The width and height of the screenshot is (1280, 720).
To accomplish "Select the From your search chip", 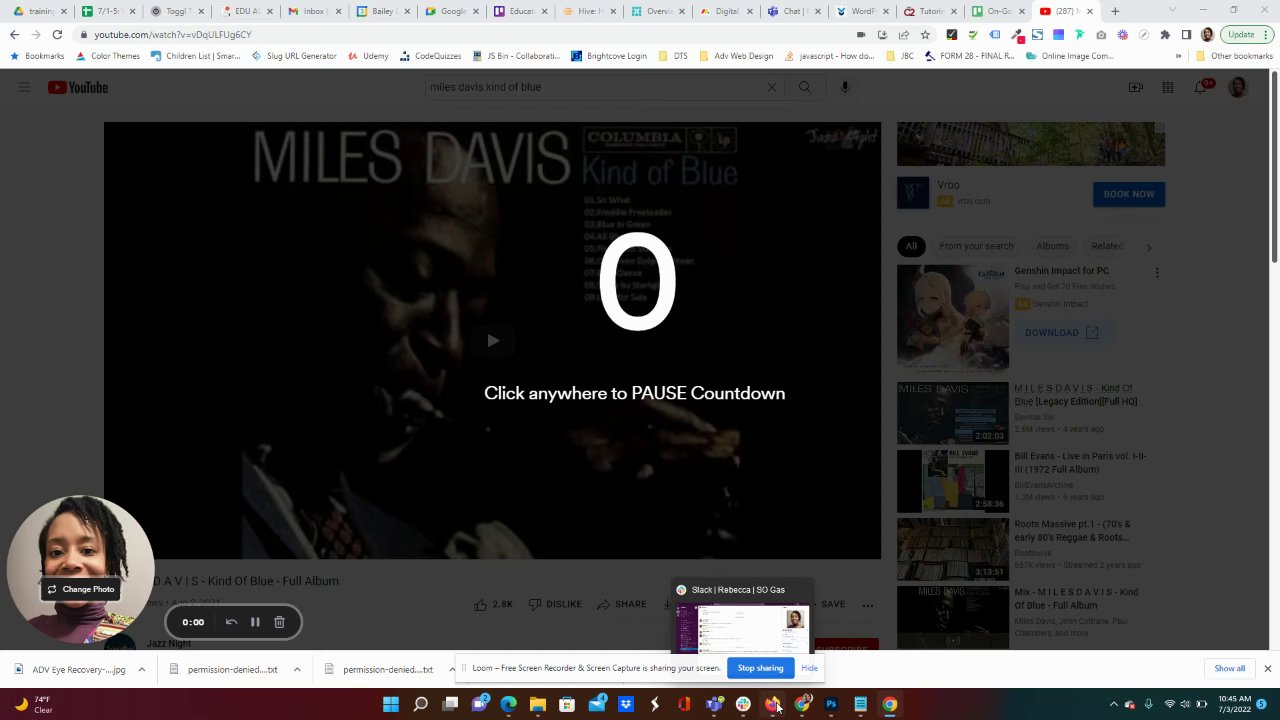I will [976, 246].
